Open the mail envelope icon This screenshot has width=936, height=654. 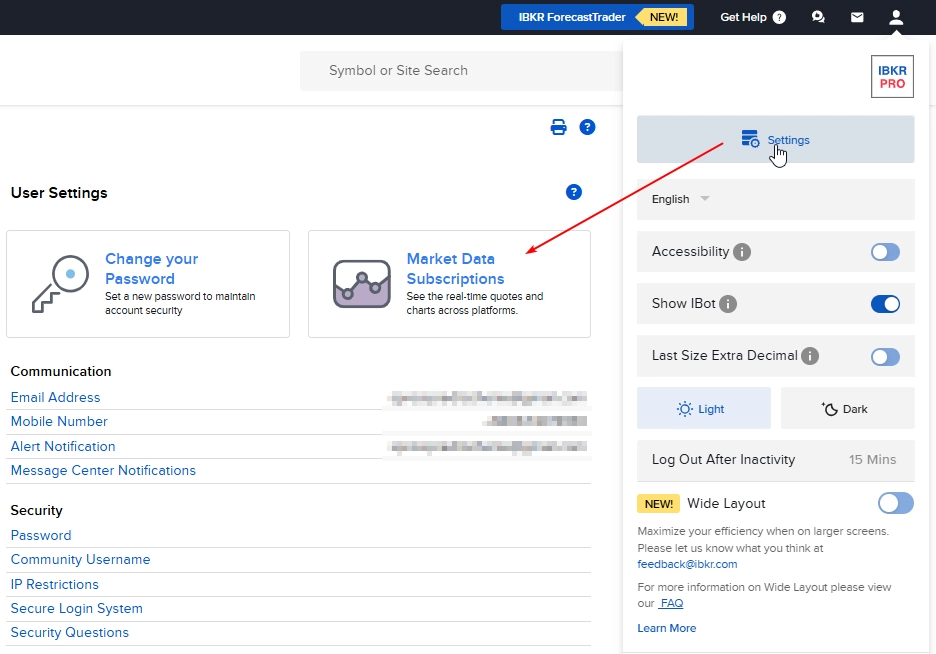click(857, 17)
